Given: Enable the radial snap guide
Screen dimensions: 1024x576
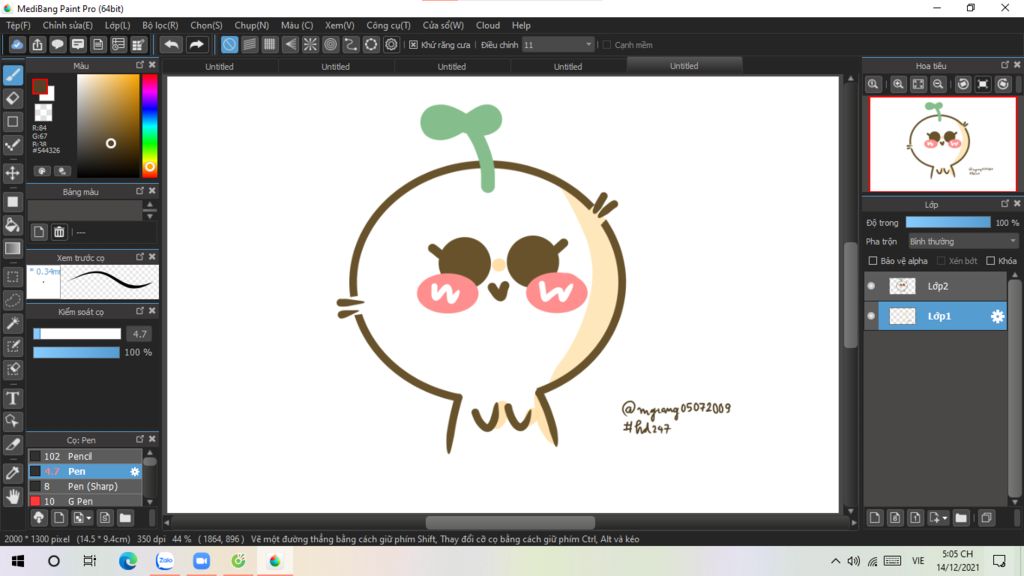Looking at the screenshot, I should (x=310, y=44).
